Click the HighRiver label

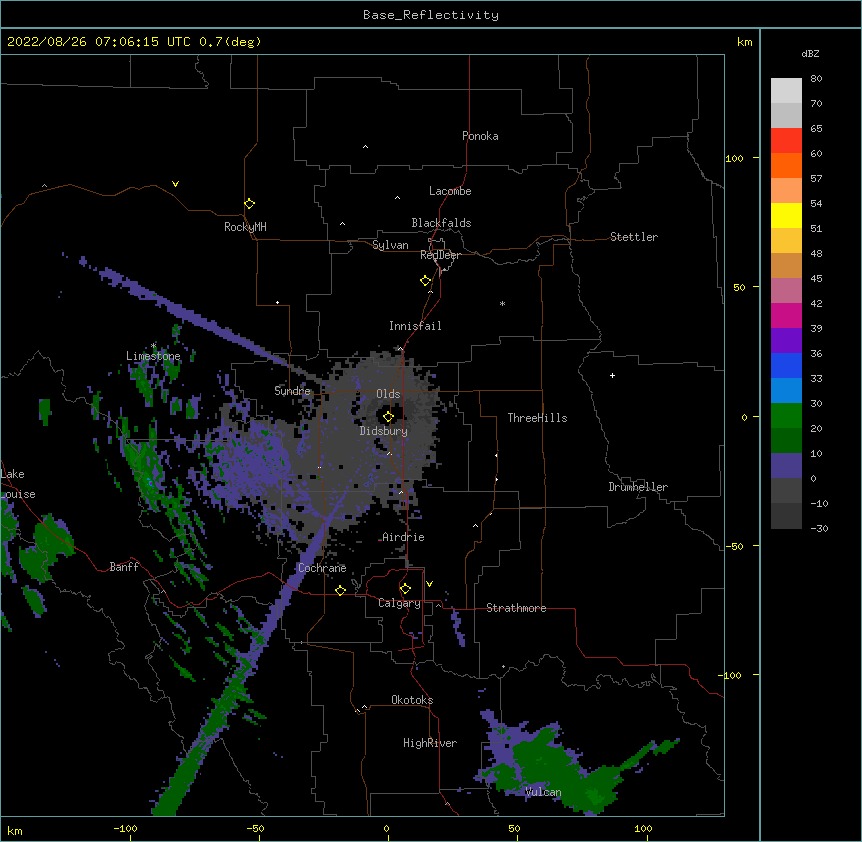click(430, 743)
